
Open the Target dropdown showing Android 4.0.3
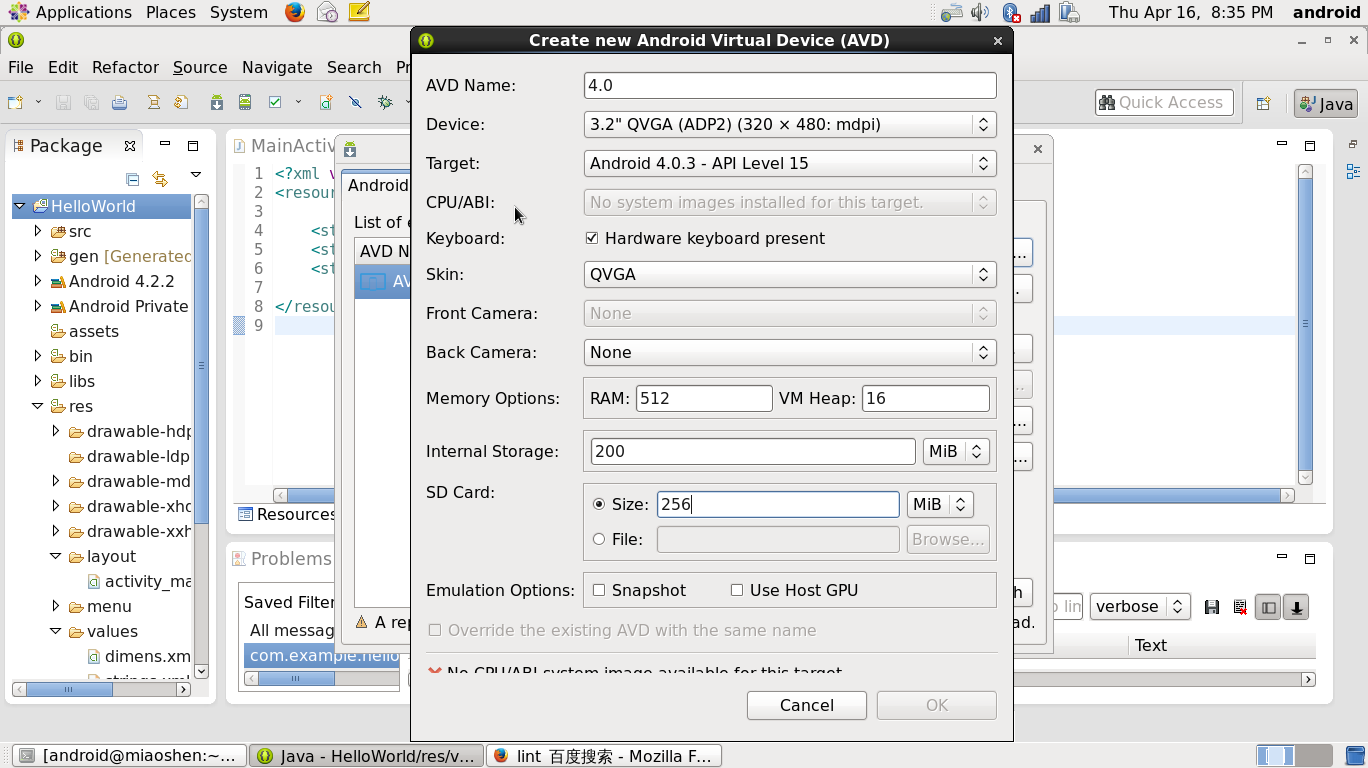pyautogui.click(x=790, y=163)
